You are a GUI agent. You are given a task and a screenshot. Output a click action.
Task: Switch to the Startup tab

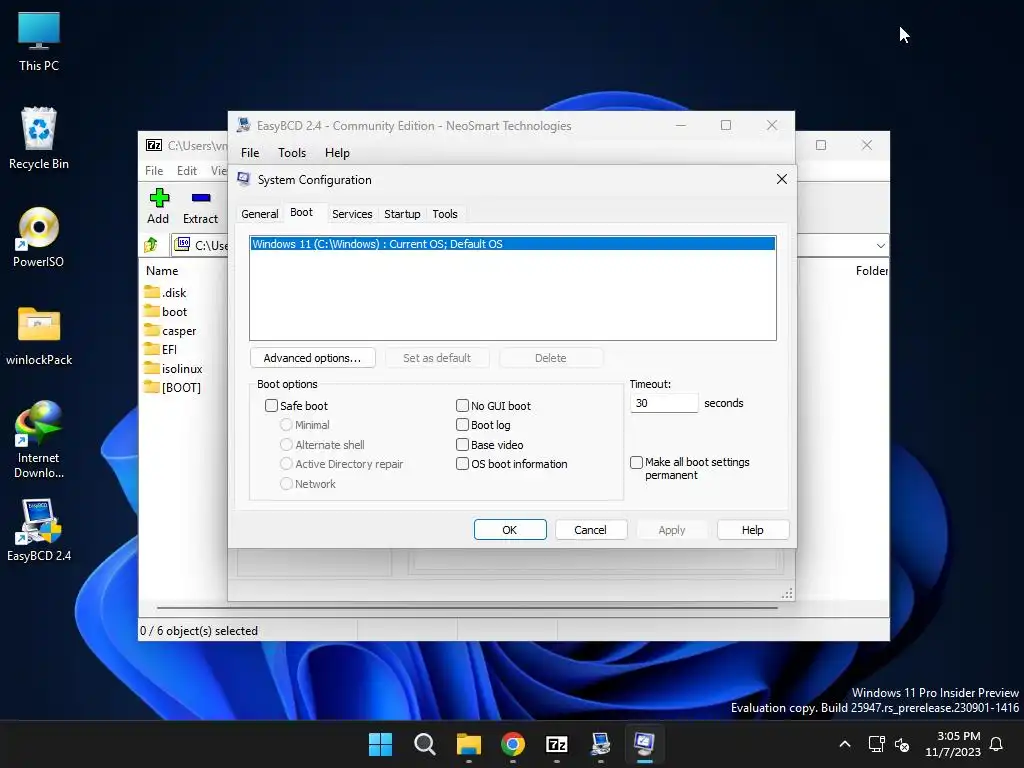[x=402, y=214]
